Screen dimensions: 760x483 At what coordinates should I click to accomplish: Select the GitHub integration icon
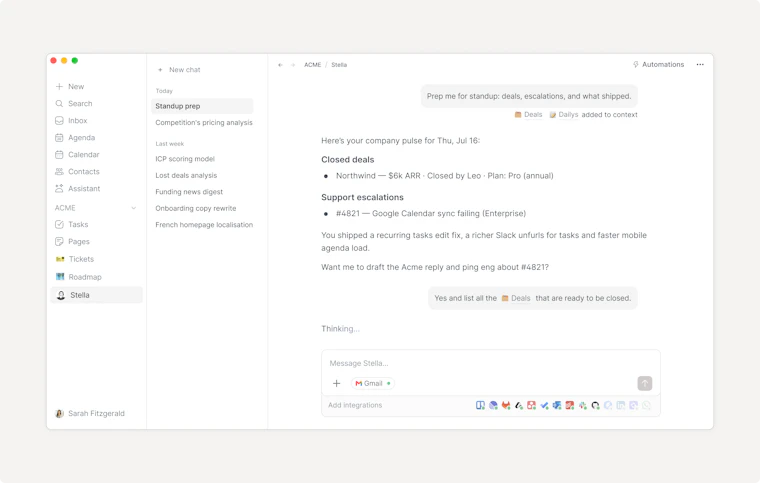(x=595, y=405)
